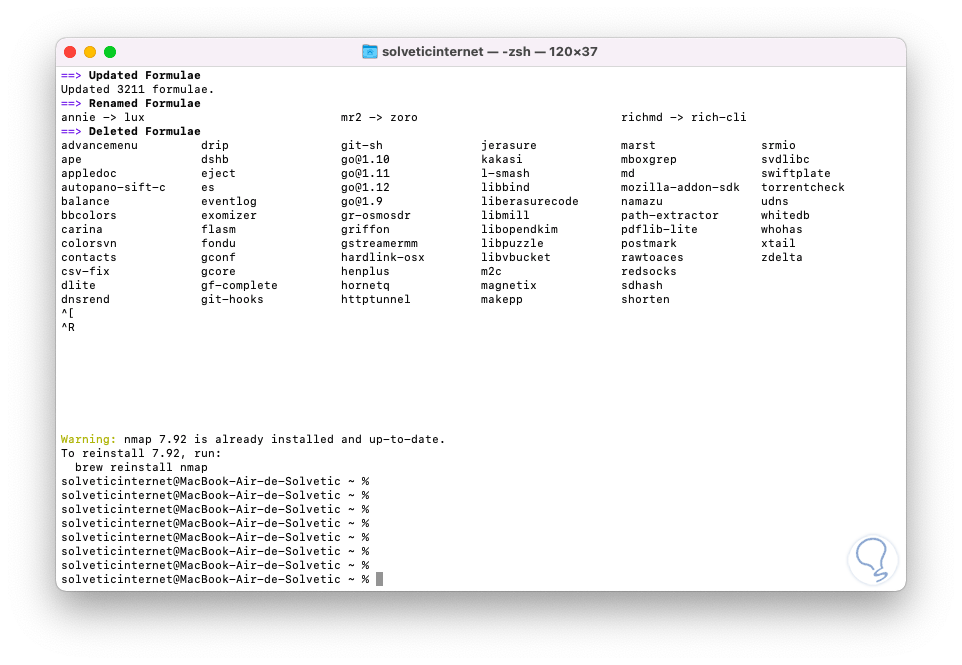Viewport: 962px width, 665px height.
Task: Click the 'To reinstall 7.92, run:' line
Action: point(141,453)
